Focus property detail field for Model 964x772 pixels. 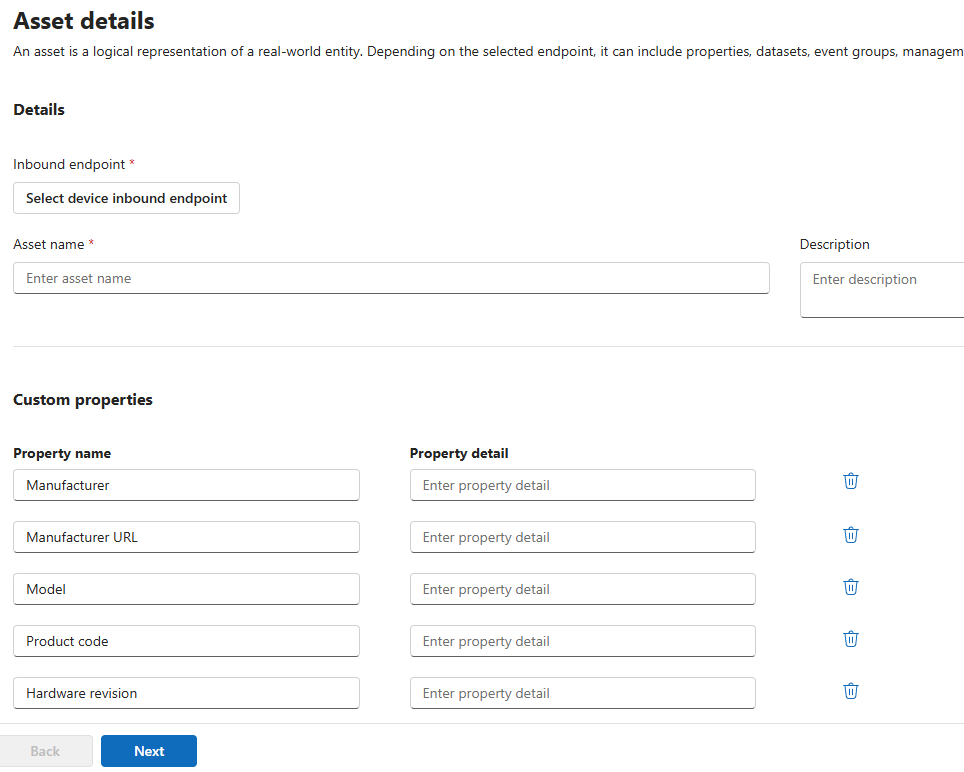tap(582, 589)
